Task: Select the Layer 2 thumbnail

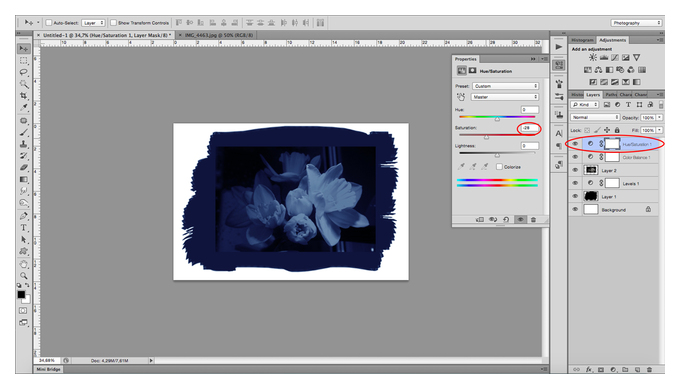Action: pyautogui.click(x=591, y=170)
